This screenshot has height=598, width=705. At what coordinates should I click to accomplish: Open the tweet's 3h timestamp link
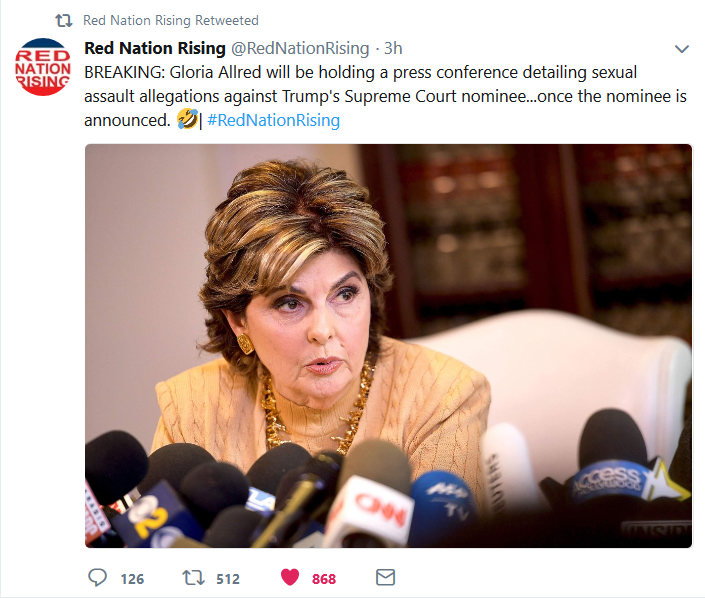click(x=393, y=48)
